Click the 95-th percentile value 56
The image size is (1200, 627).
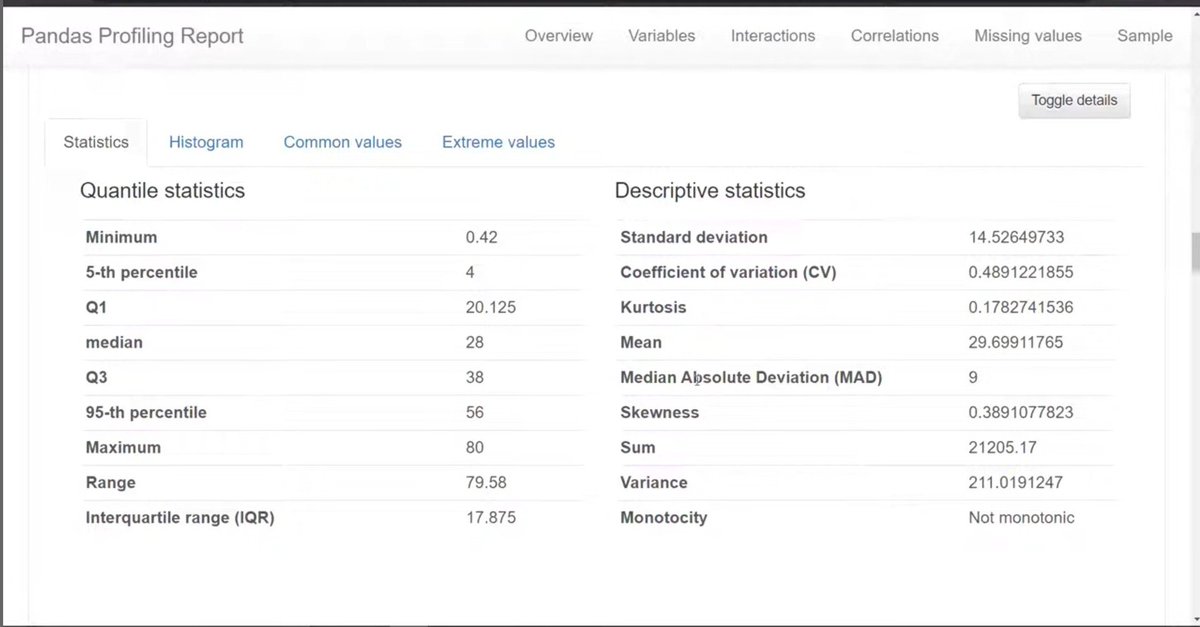tap(474, 412)
